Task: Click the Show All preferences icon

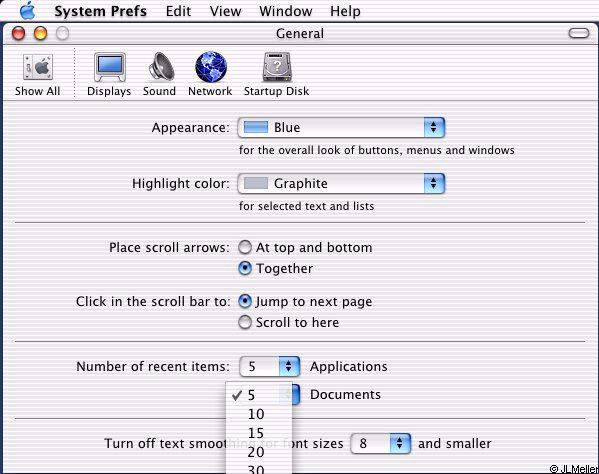Action: coord(37,67)
